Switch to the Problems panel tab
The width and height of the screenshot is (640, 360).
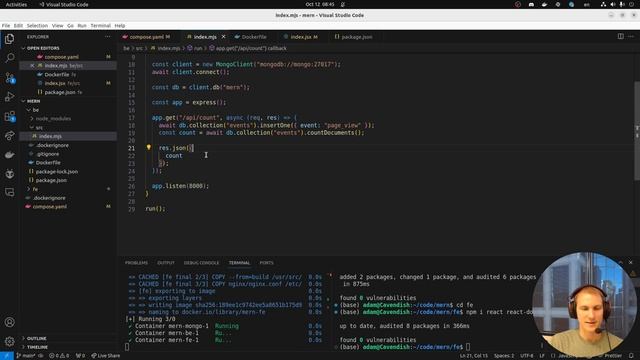136,263
